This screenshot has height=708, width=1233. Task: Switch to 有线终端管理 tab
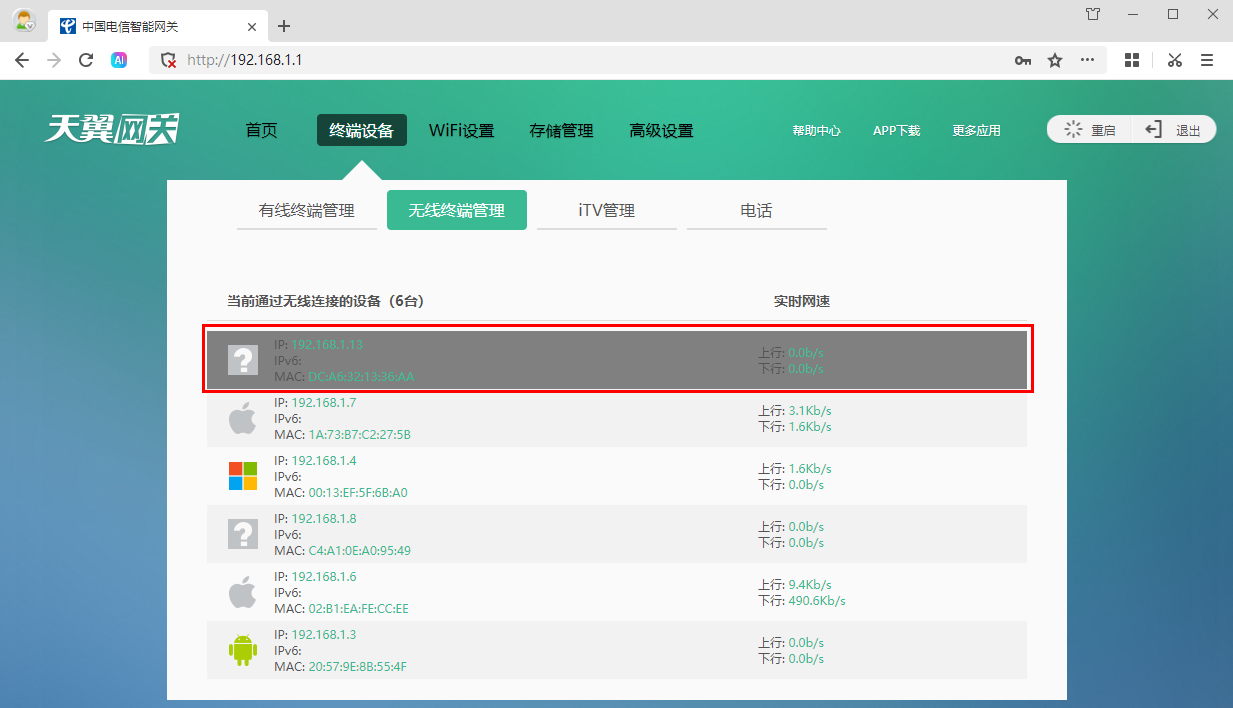pyautogui.click(x=307, y=211)
